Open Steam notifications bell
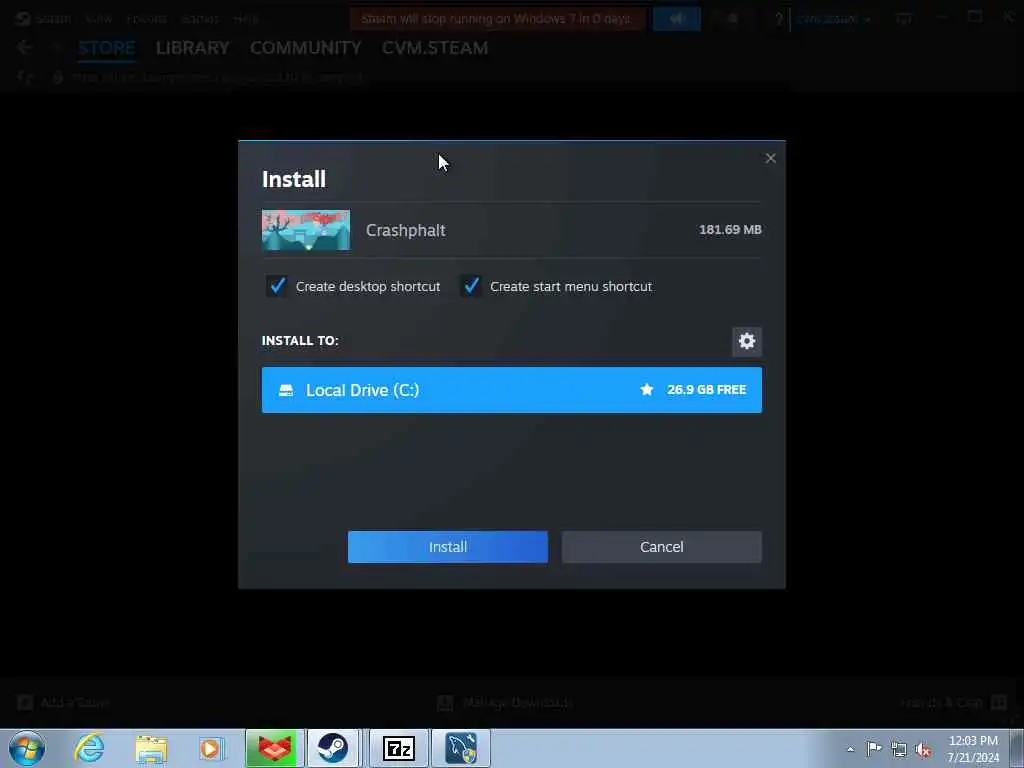The image size is (1024, 768). point(733,19)
